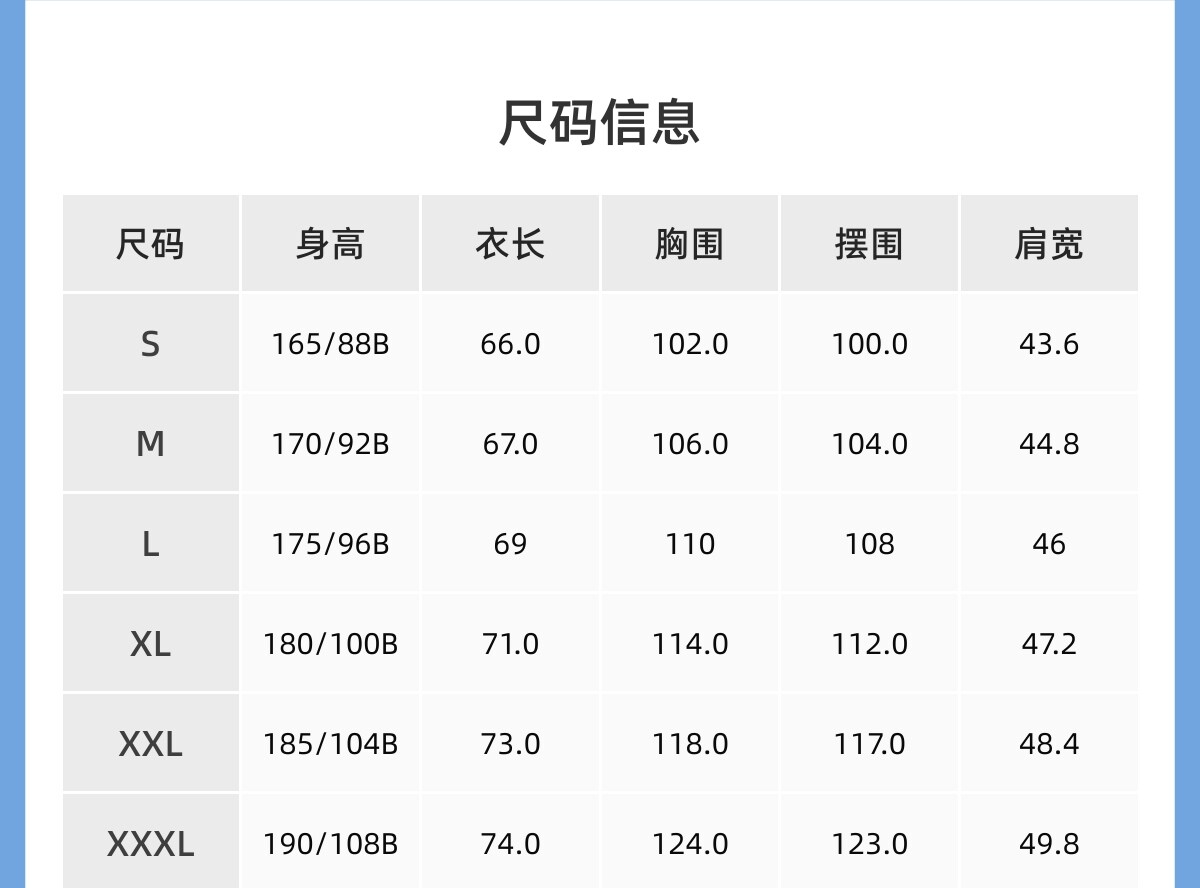Select the M size row label

(x=150, y=444)
